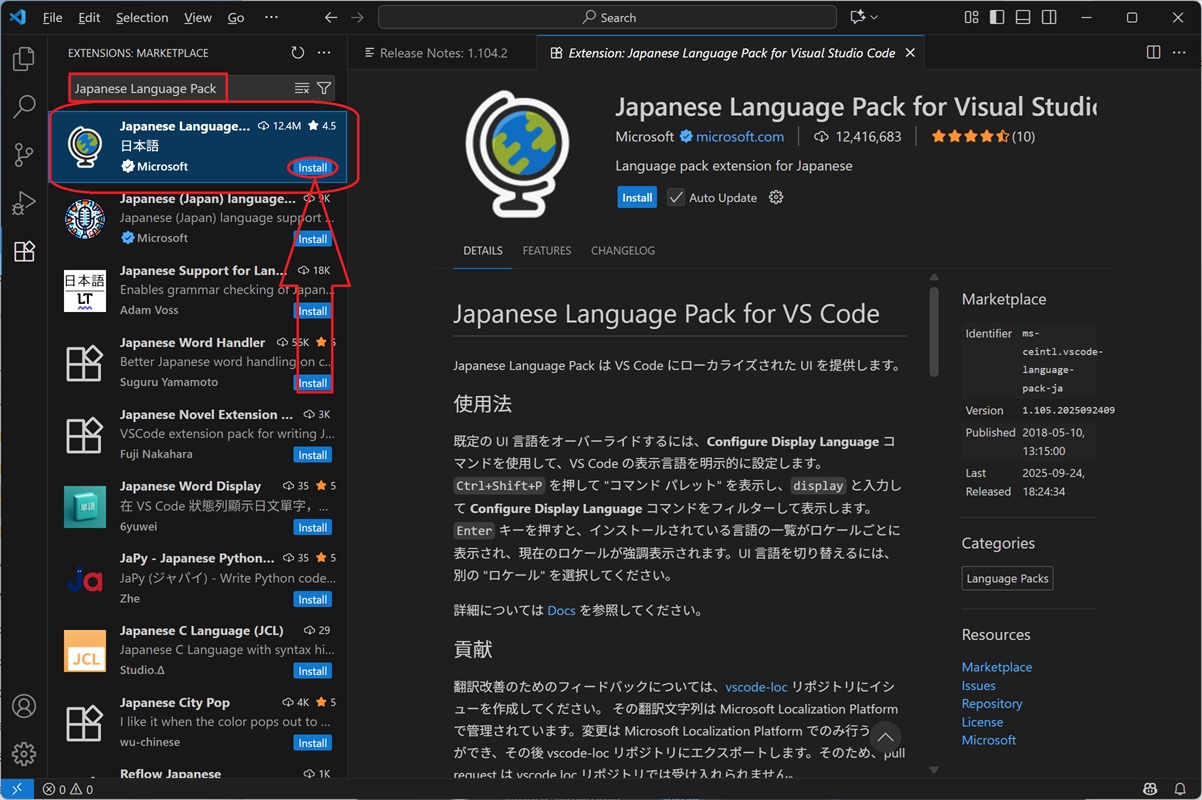
Task: Open the Run and Debug view
Action: click(24, 203)
